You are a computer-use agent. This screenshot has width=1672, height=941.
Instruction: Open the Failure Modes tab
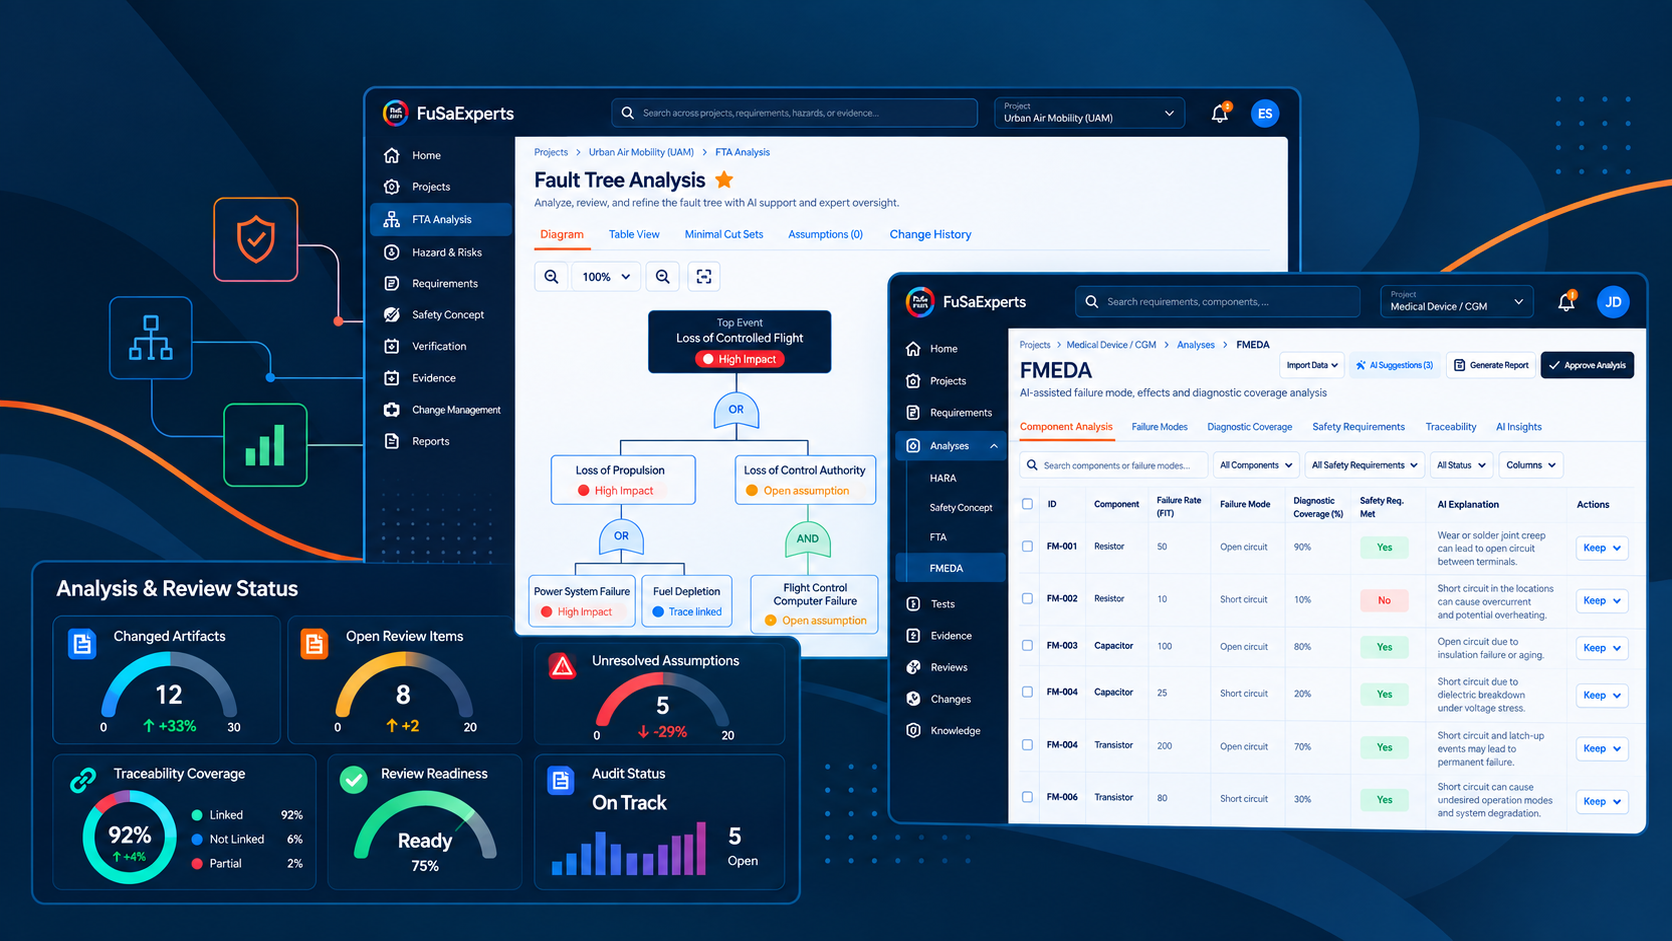pos(1159,427)
